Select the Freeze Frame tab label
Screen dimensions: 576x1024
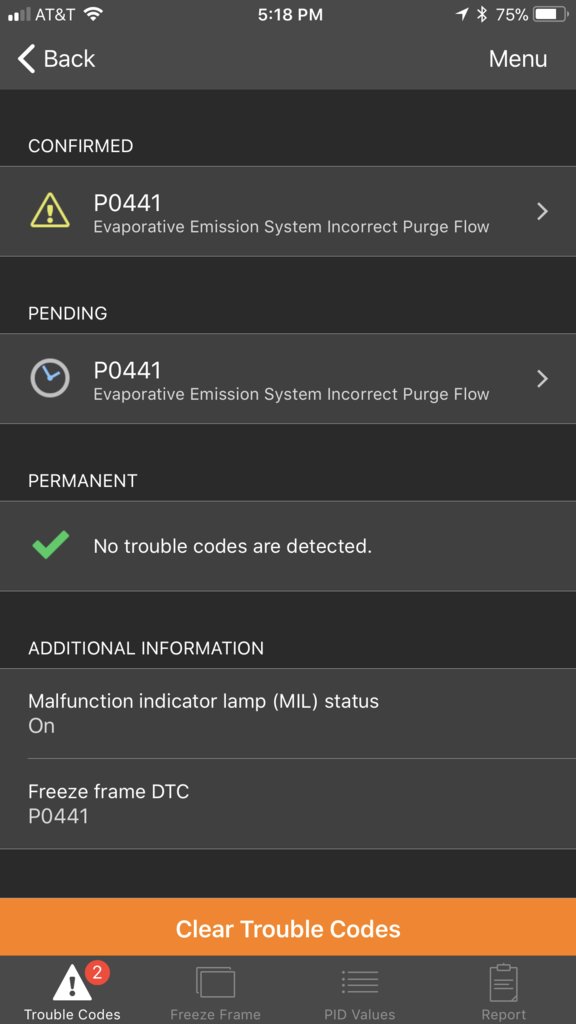point(215,1015)
